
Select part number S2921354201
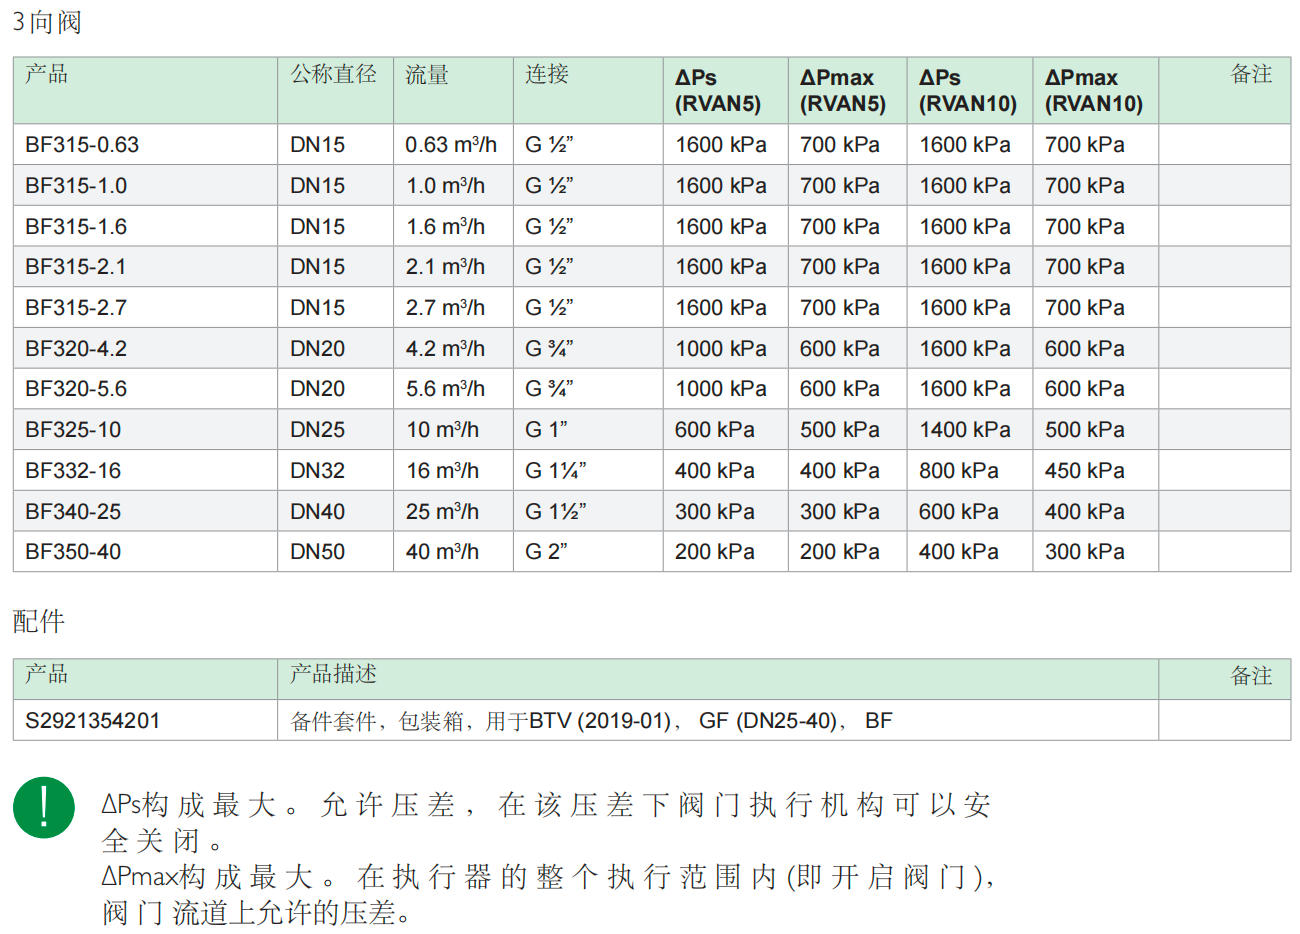click(x=92, y=721)
